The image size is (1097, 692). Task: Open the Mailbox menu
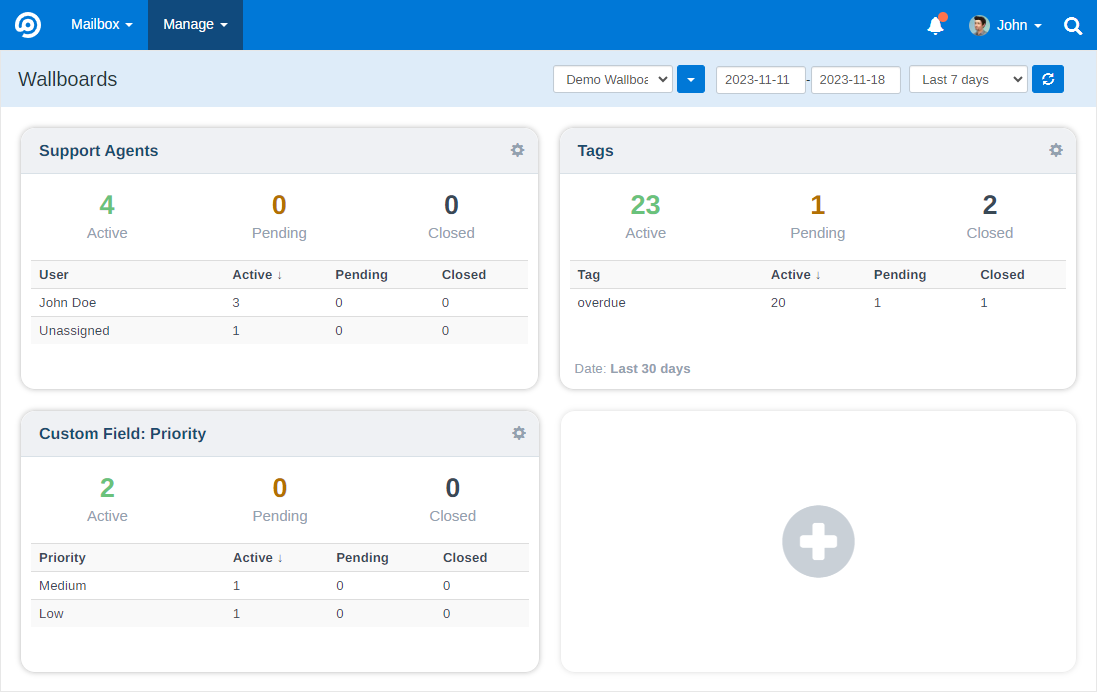coord(101,24)
